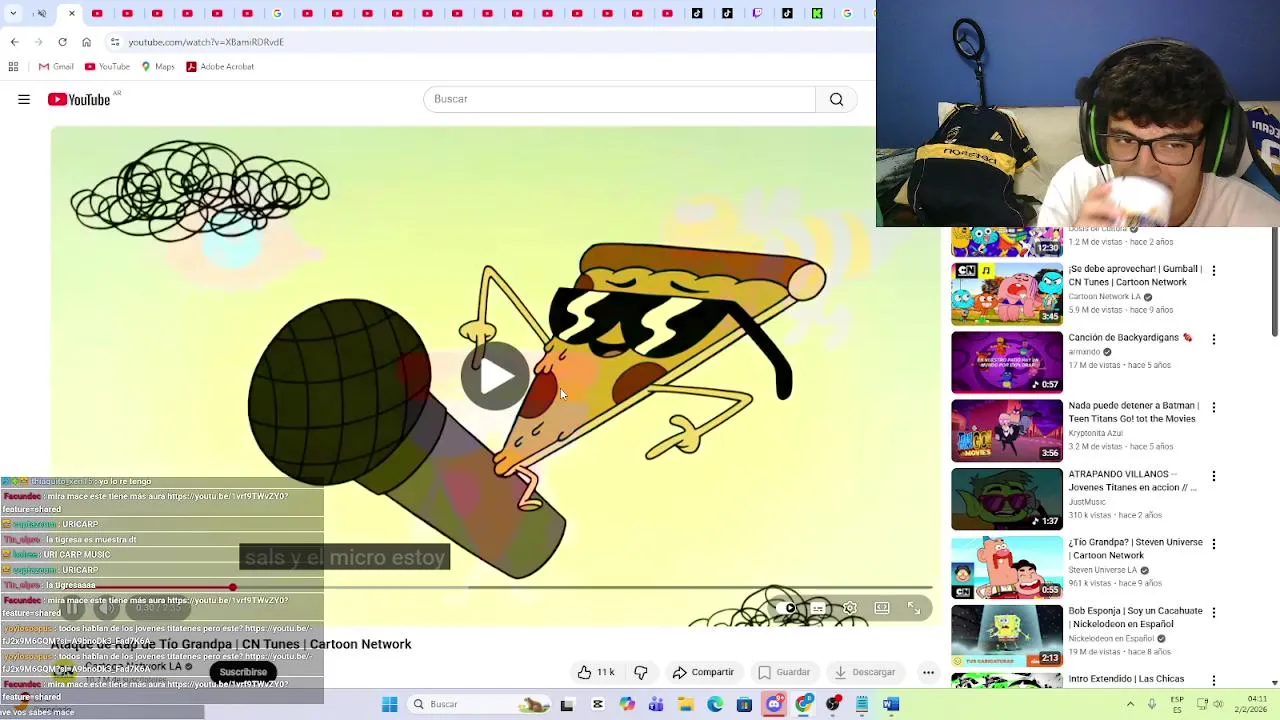The width and height of the screenshot is (1280, 720).
Task: Open the video settings gear
Action: click(x=850, y=608)
